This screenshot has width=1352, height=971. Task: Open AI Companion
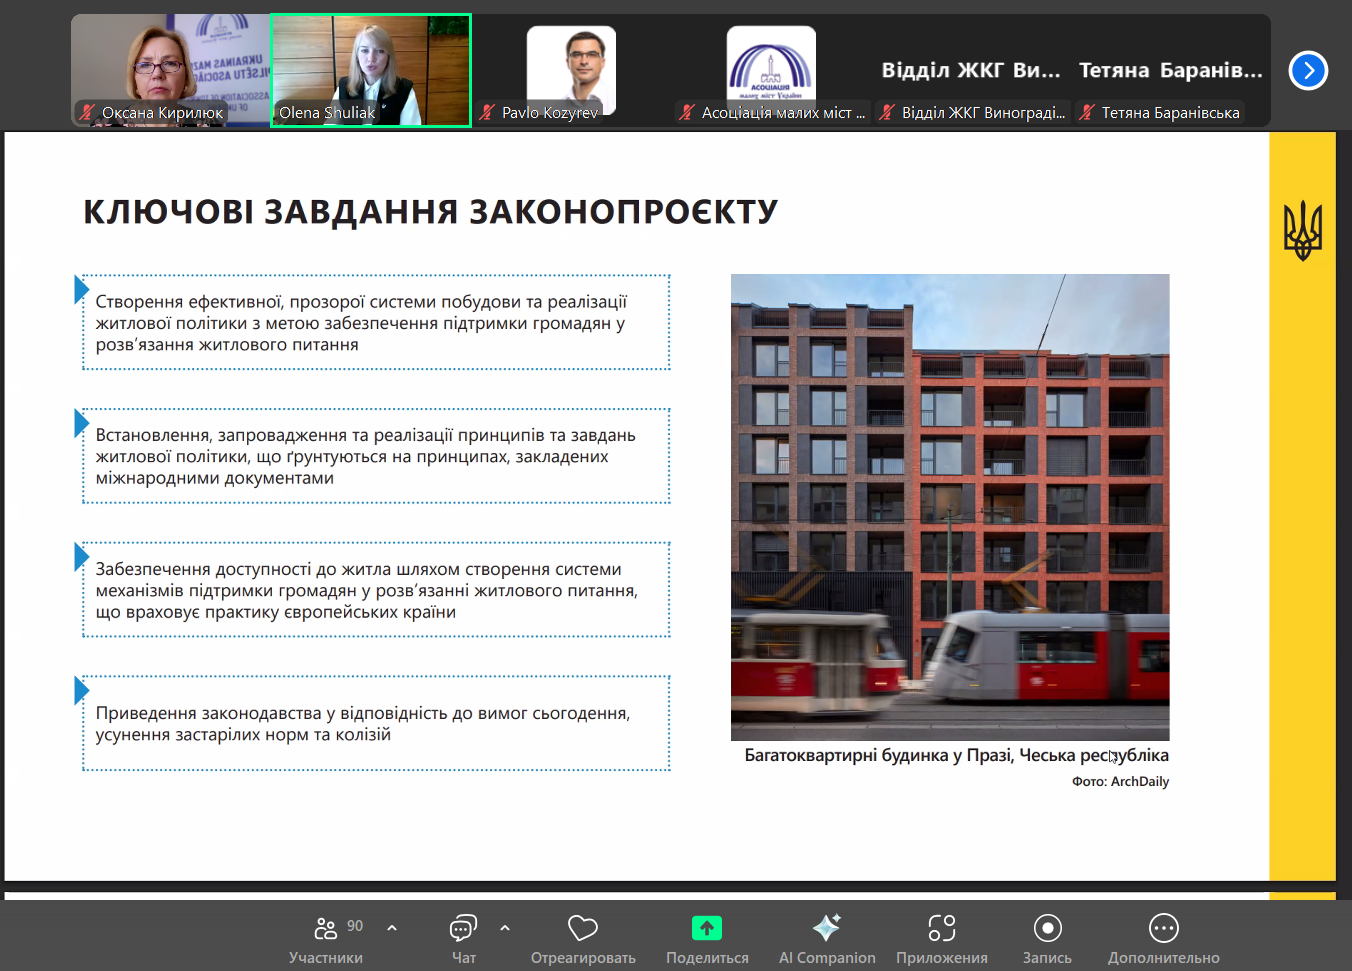click(827, 940)
